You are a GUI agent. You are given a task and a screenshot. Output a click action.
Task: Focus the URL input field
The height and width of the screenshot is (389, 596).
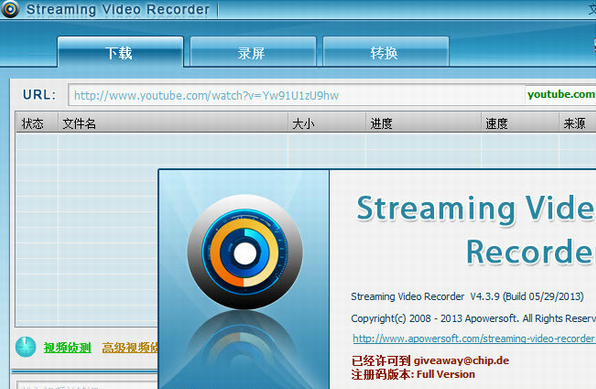[x=296, y=95]
